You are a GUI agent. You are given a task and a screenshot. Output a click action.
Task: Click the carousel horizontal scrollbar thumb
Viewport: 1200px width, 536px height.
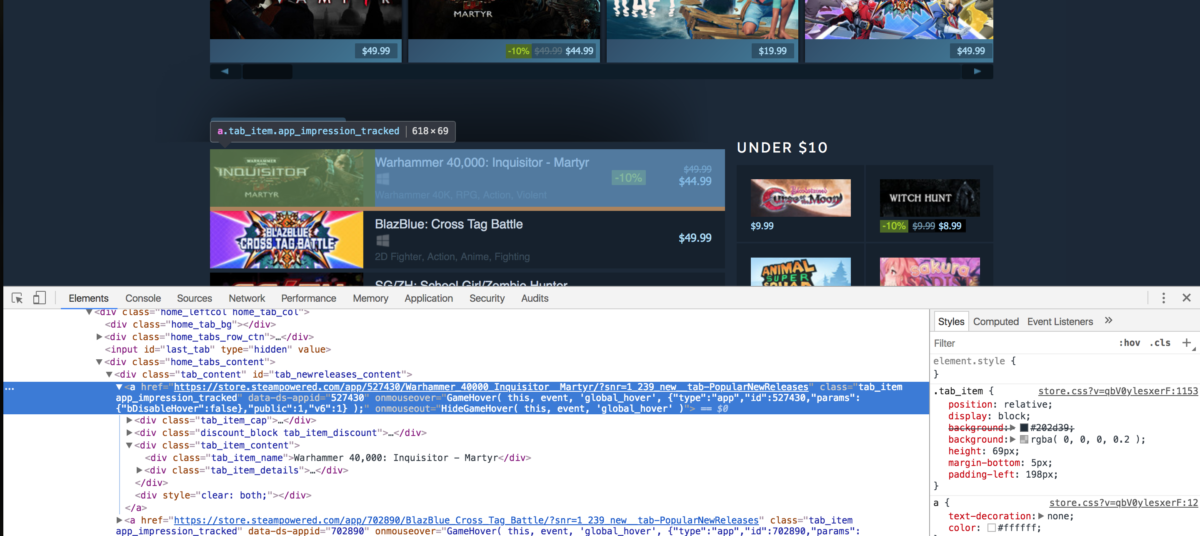tap(267, 71)
